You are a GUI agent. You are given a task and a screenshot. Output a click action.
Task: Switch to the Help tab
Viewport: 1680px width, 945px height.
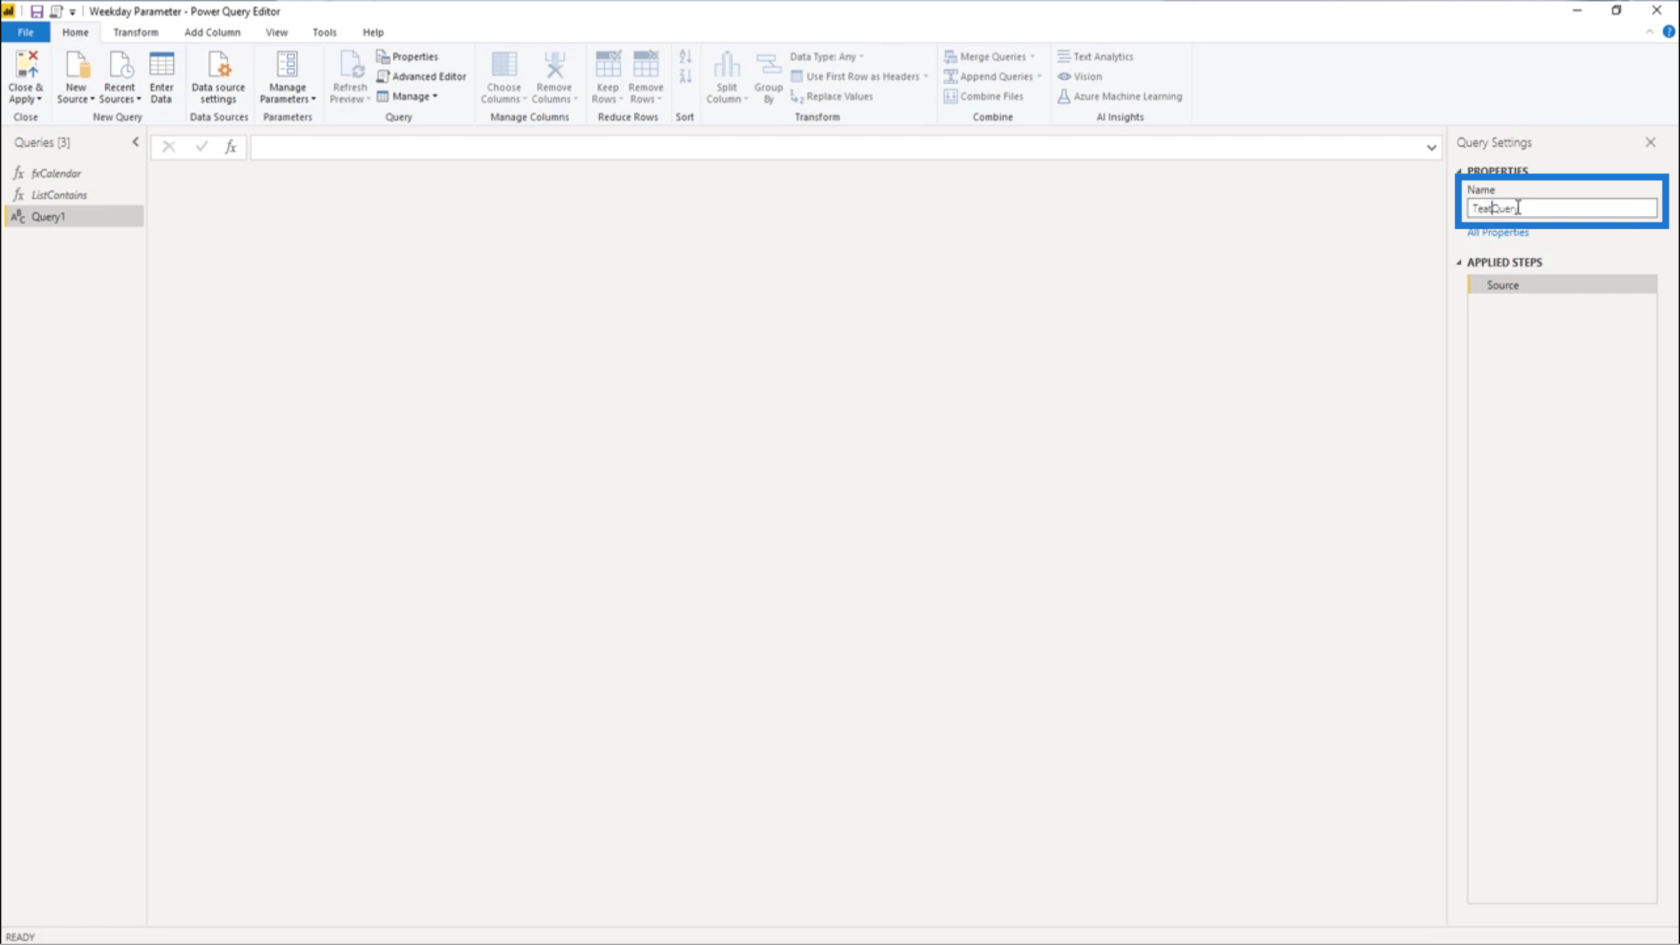(373, 32)
